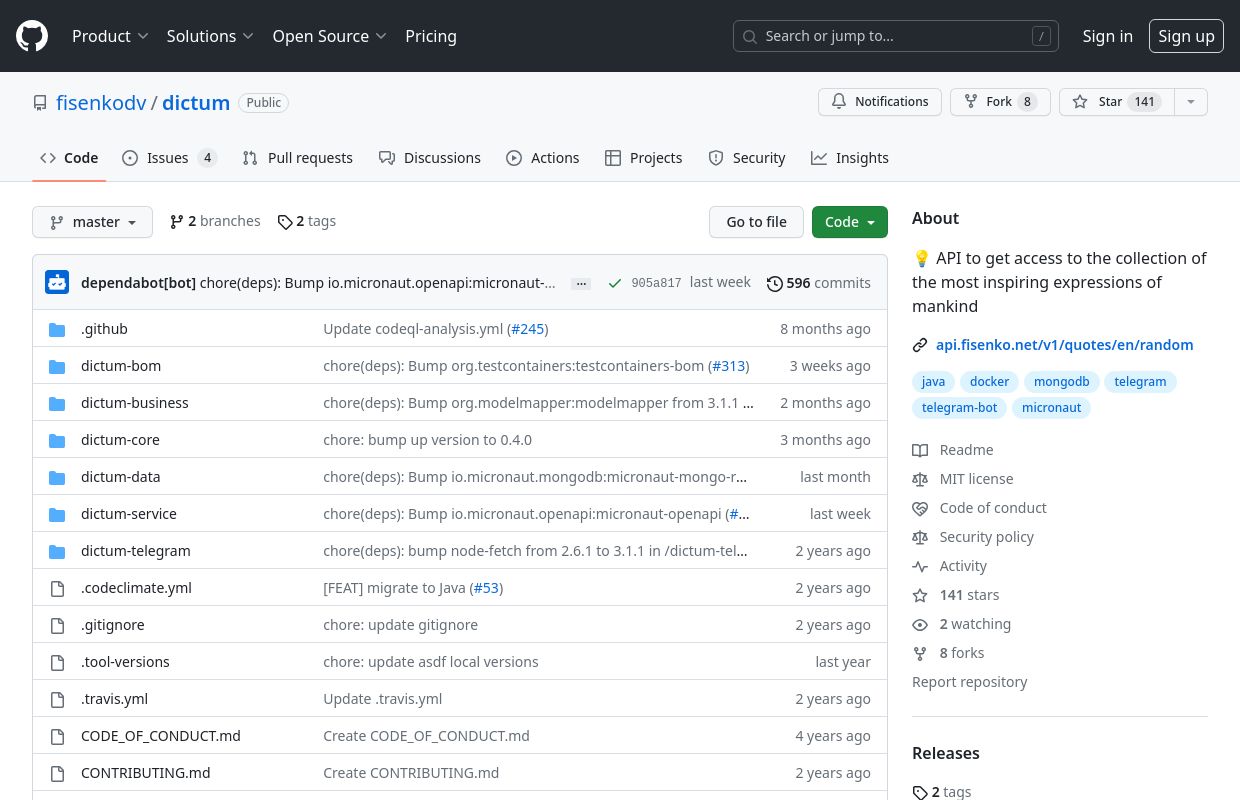Click the Go to file button
Screen dimensions: 1240x800
[x=756, y=222]
